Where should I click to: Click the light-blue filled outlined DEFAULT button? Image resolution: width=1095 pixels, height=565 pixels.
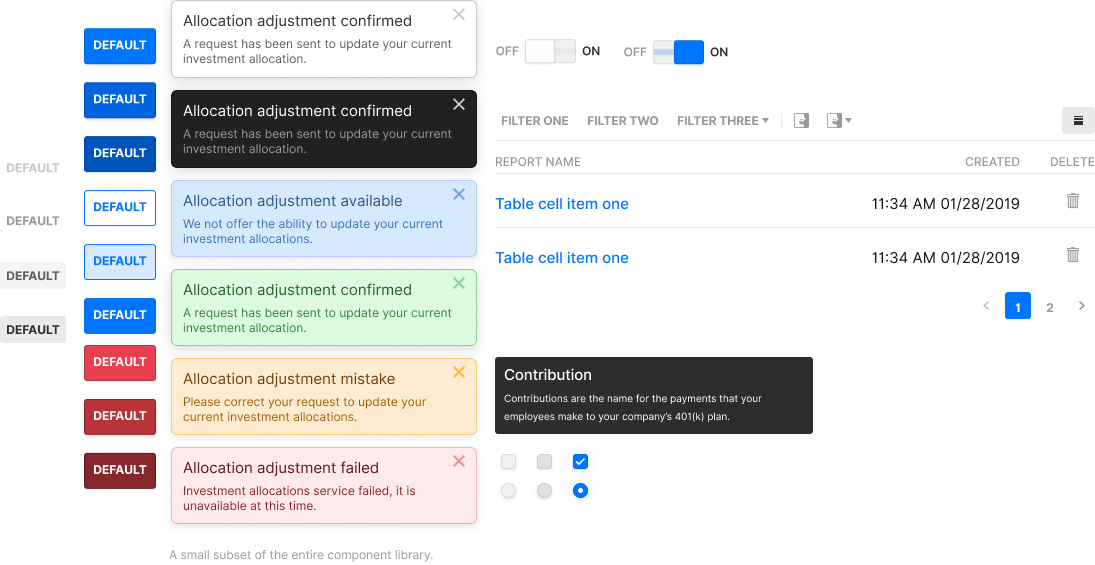click(x=120, y=261)
